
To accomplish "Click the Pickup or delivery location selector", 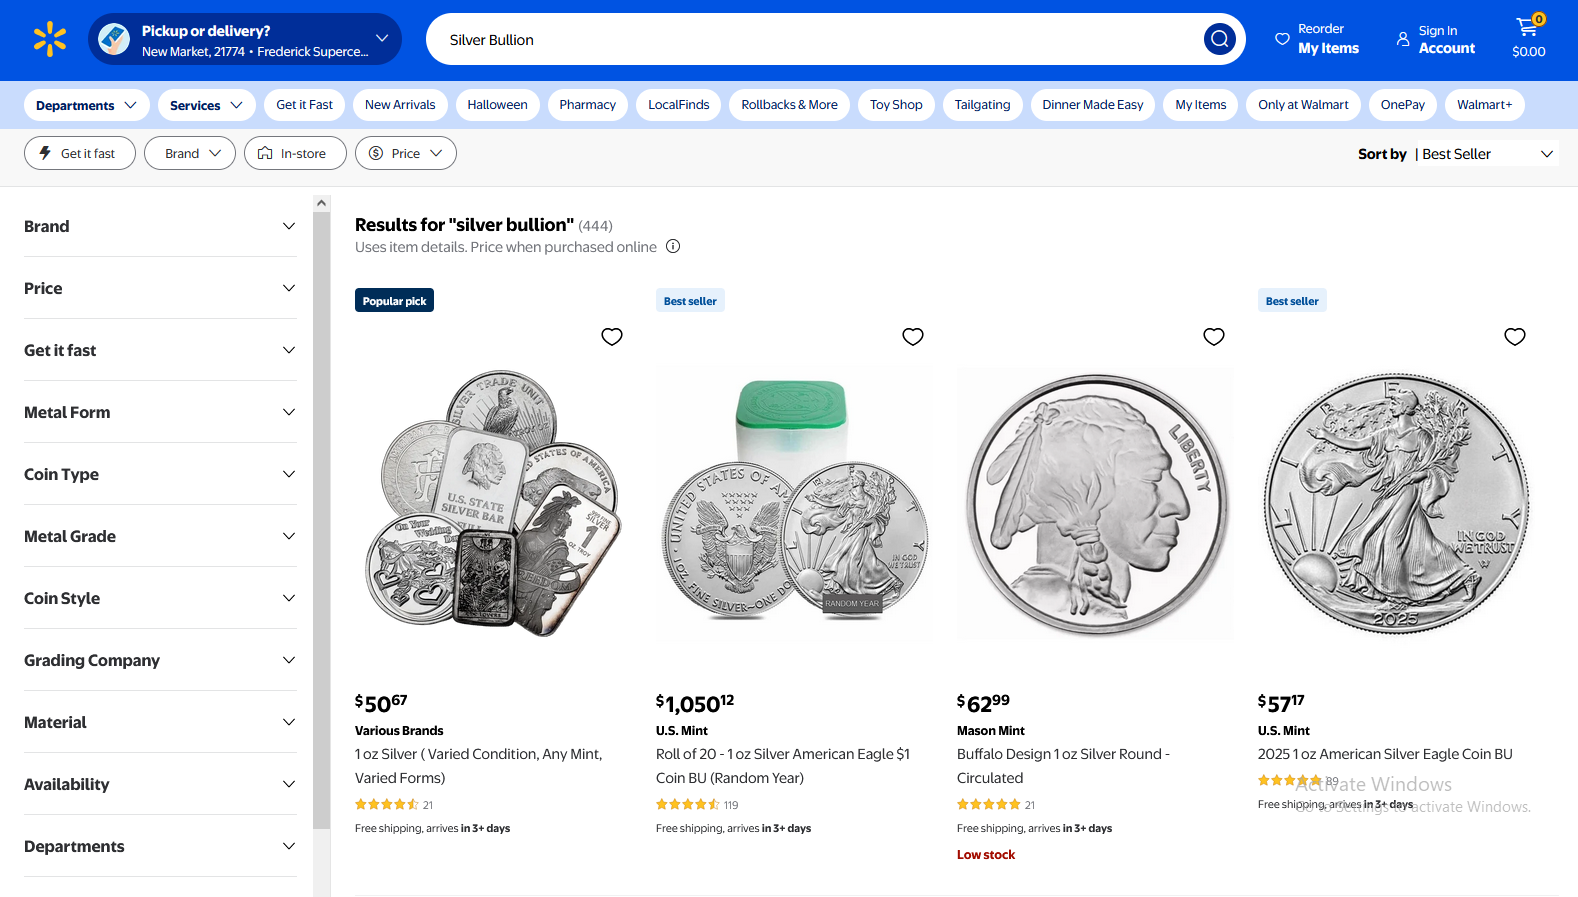I will click(245, 39).
